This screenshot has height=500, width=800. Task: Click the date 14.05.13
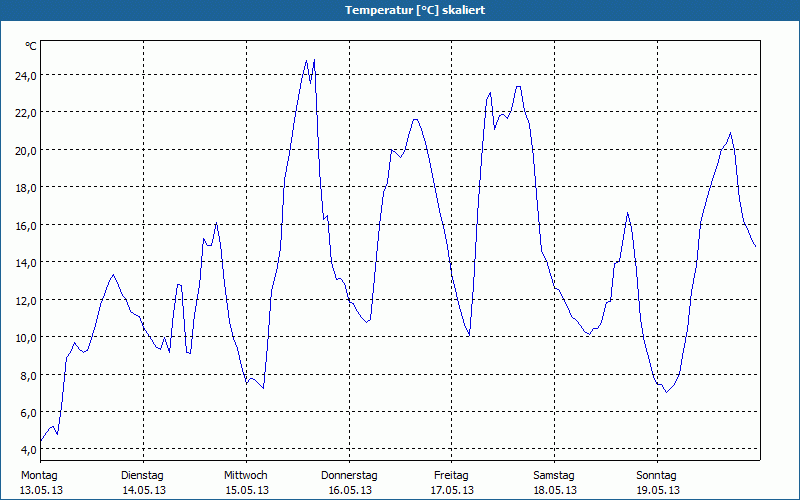(x=144, y=490)
